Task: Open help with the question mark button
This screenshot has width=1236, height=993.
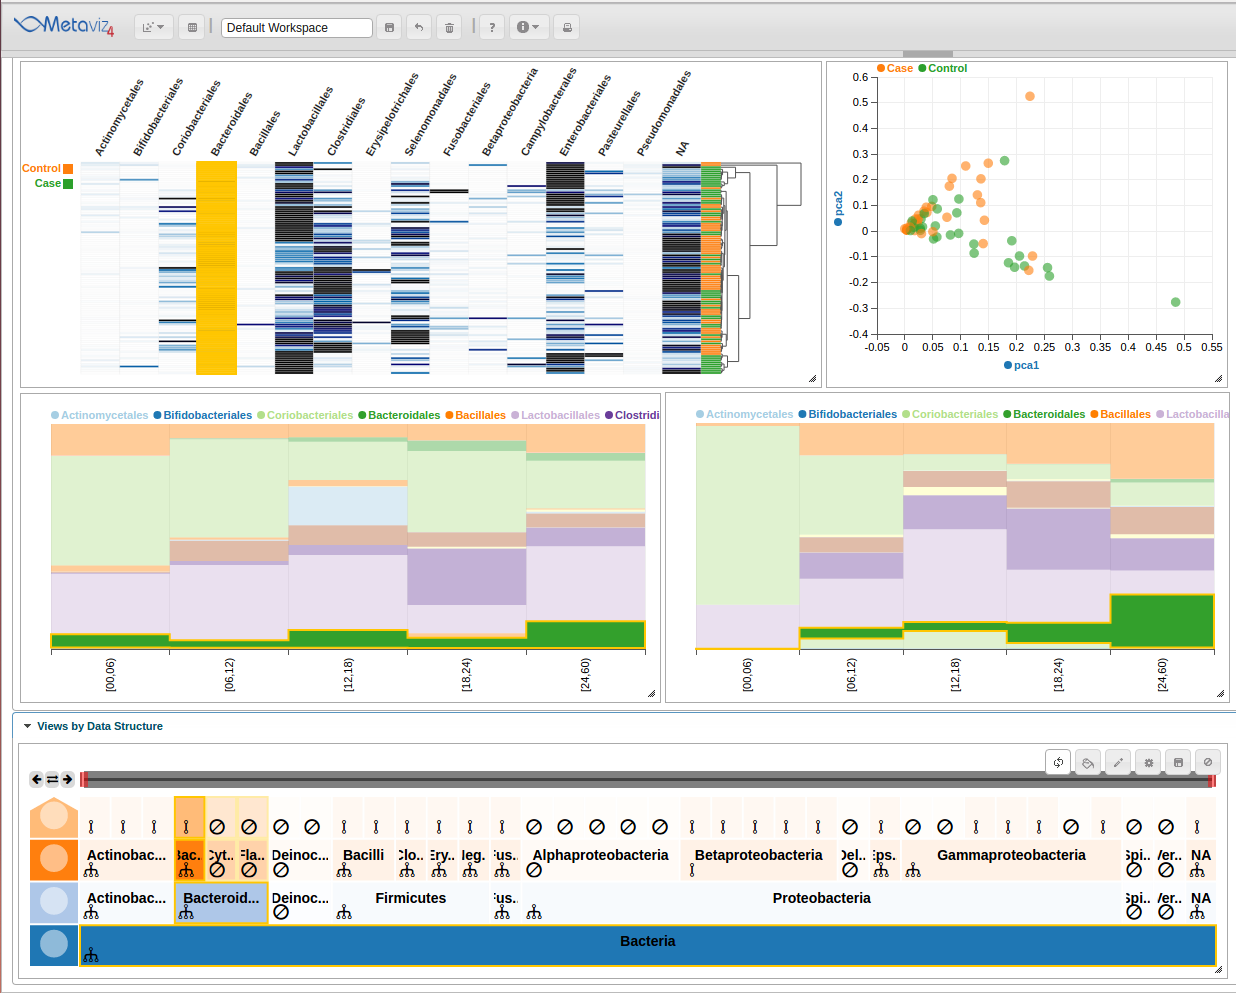Action: 491,27
